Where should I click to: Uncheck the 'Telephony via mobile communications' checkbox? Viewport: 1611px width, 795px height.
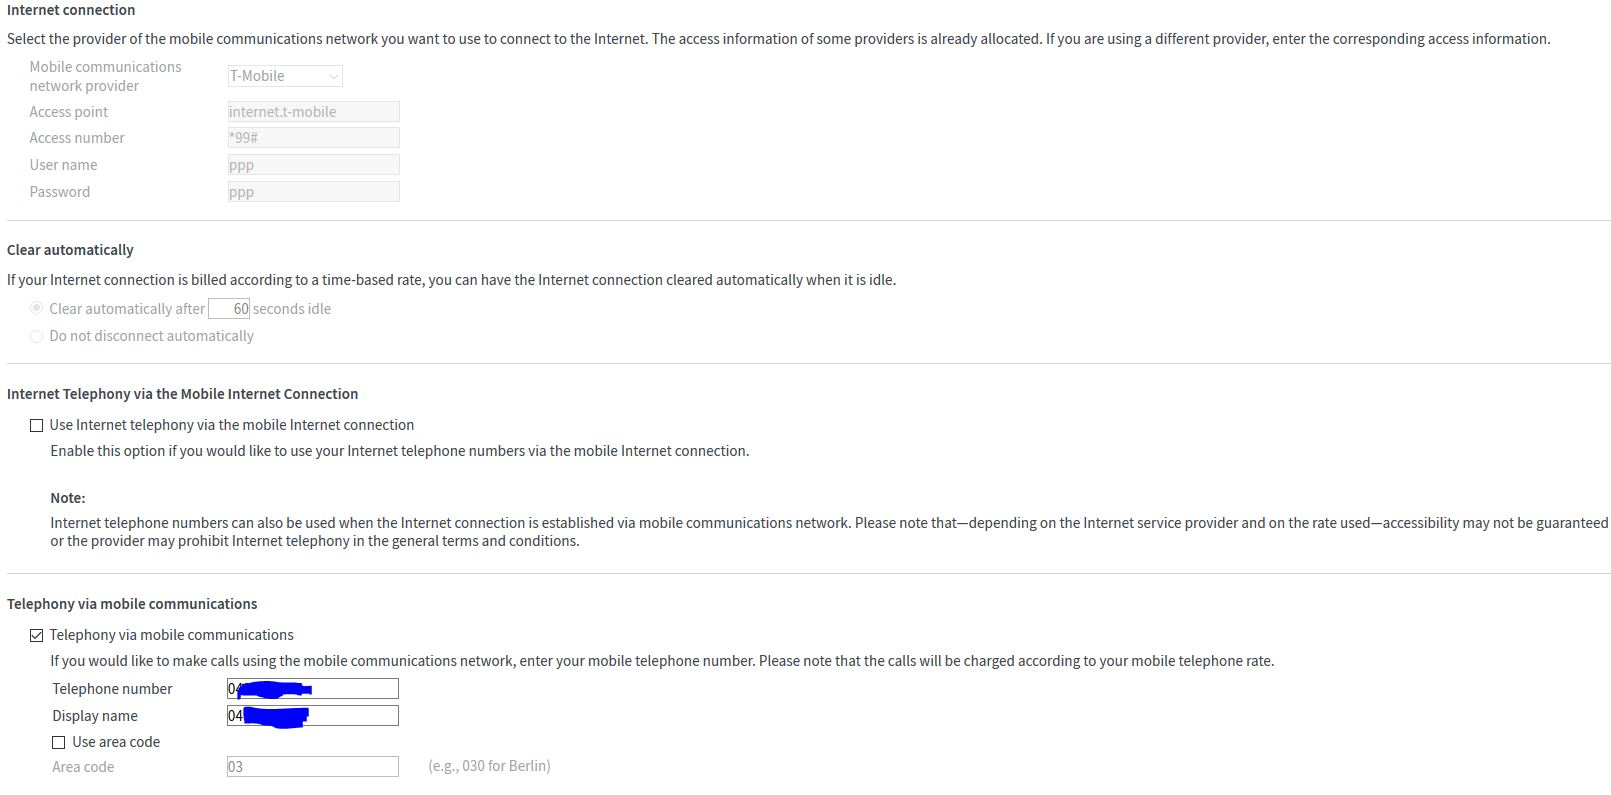click(x=37, y=635)
